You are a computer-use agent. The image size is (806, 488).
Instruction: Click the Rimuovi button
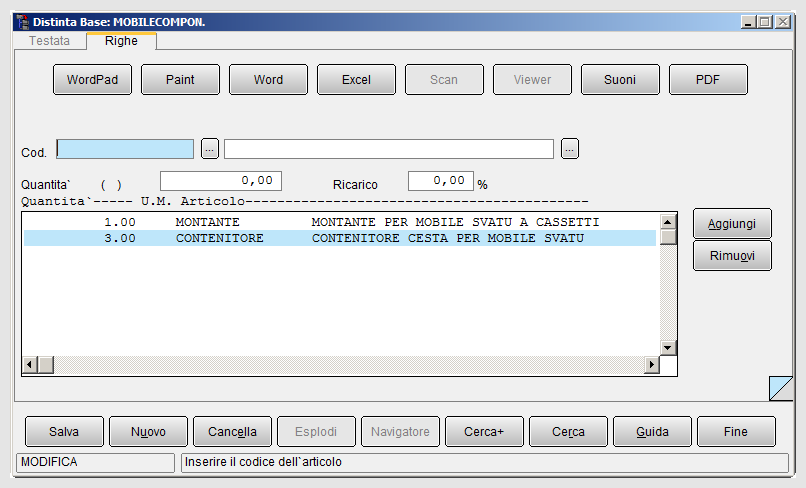point(732,256)
